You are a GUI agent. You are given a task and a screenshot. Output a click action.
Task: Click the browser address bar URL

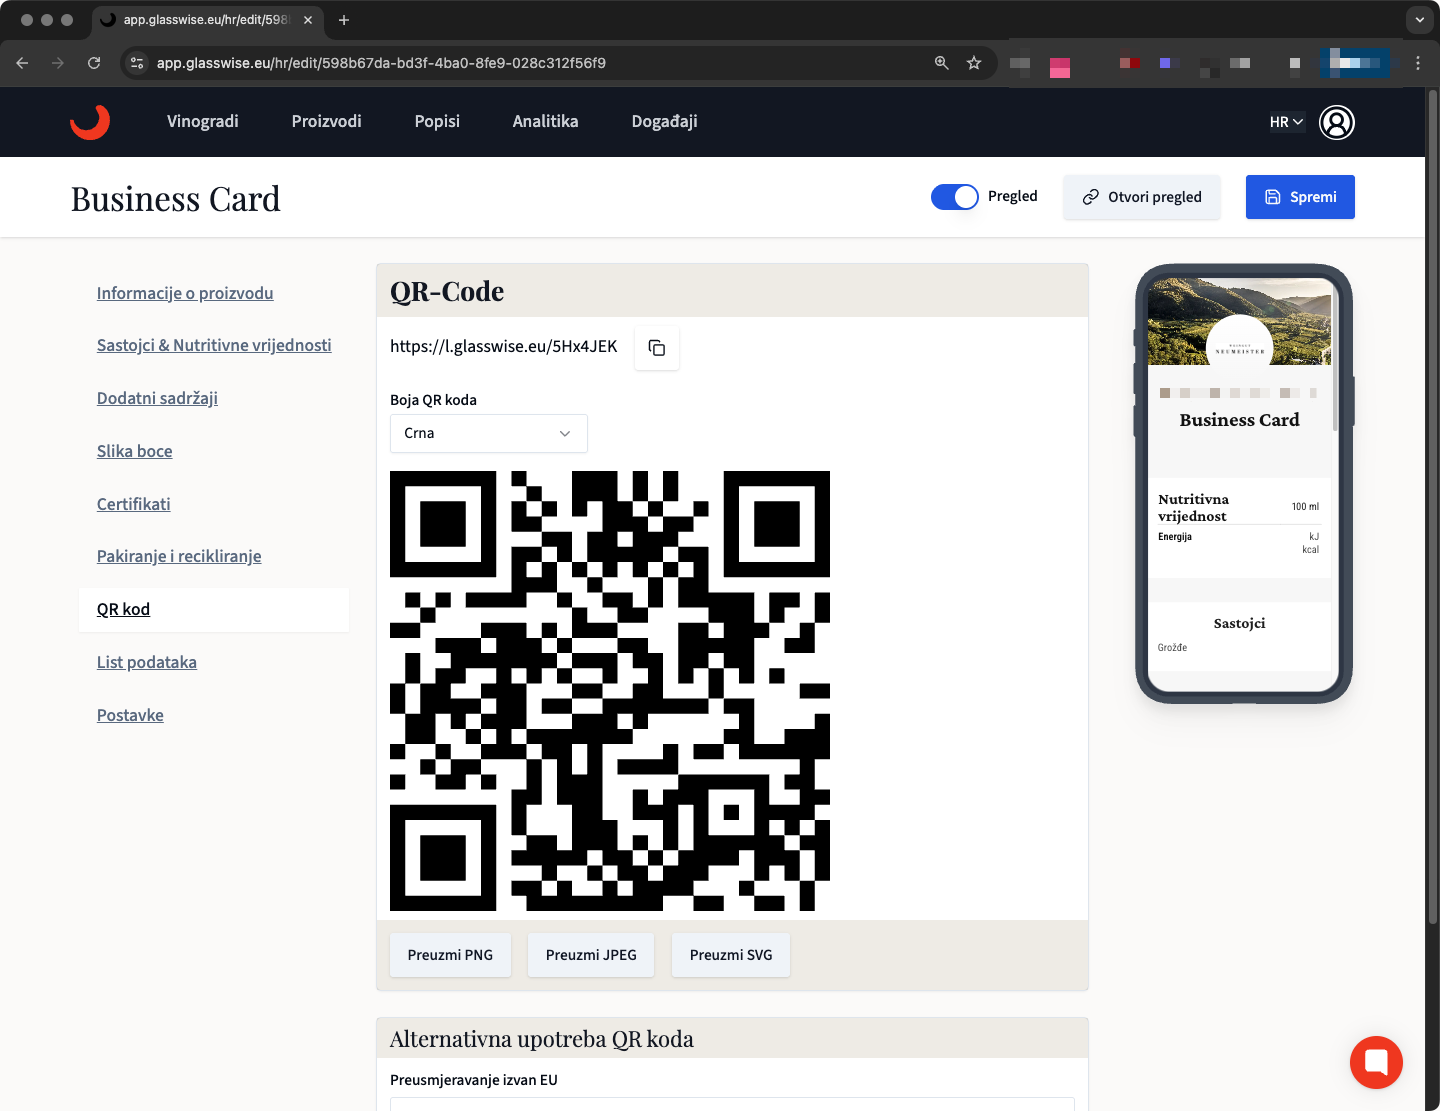pos(381,63)
